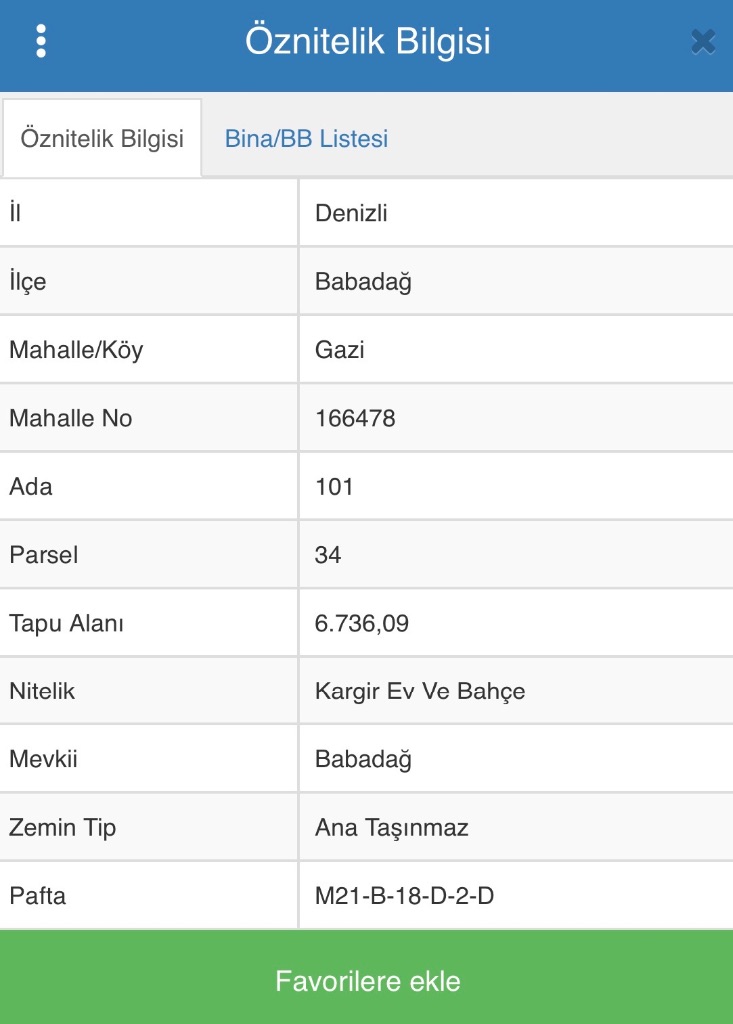Select the Nitelik field label

[x=42, y=691]
